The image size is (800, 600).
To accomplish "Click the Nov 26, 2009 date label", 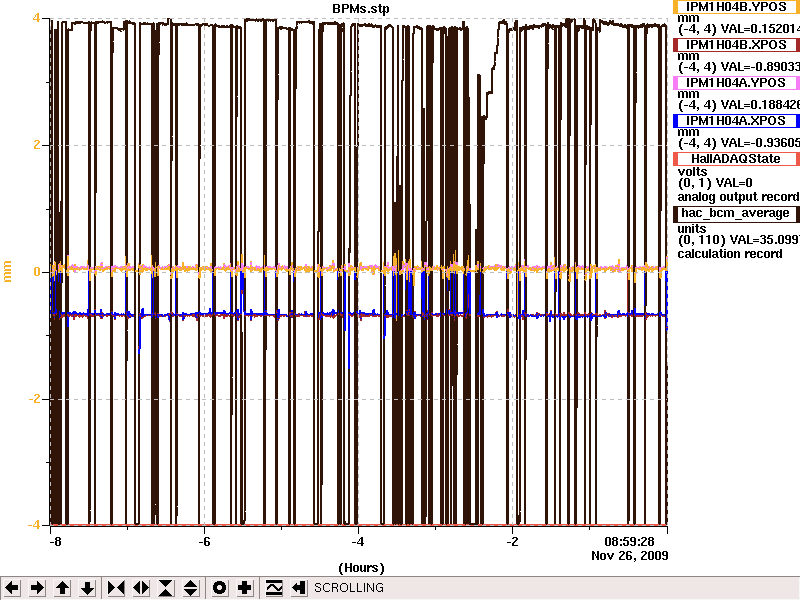I will click(630, 556).
